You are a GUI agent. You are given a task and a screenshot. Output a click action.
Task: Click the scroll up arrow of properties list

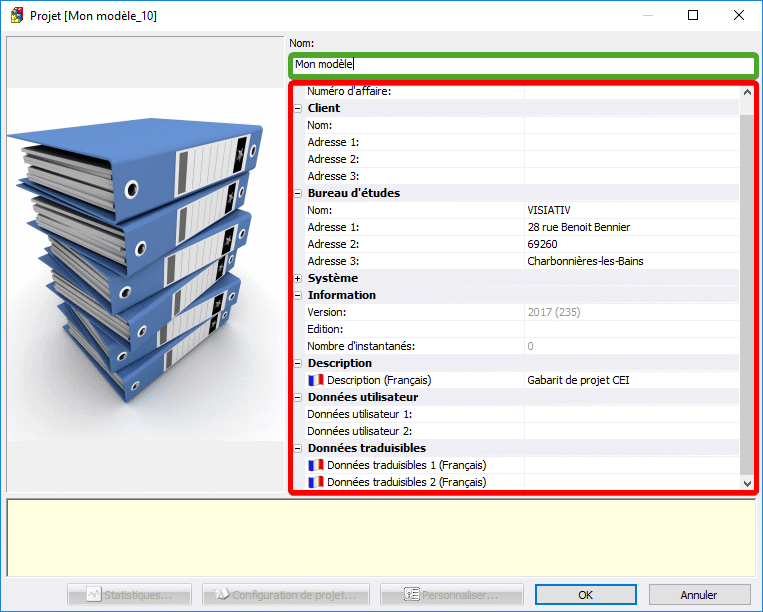pyautogui.click(x=747, y=92)
